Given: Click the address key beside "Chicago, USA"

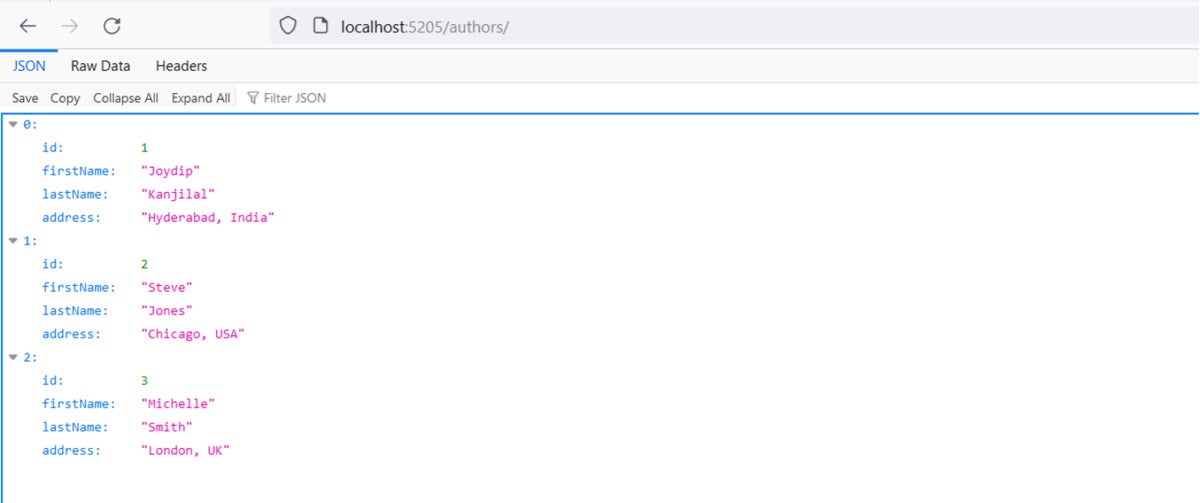Looking at the screenshot, I should [x=71, y=334].
